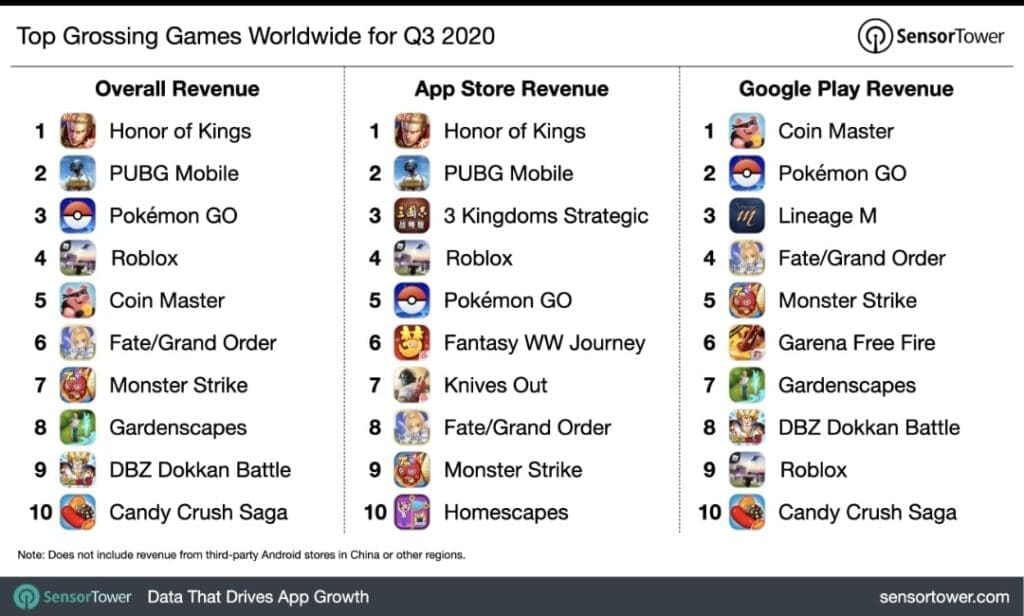The height and width of the screenshot is (616, 1024).
Task: Click the Pokémon GO label in Google Play column
Action: [x=842, y=173]
